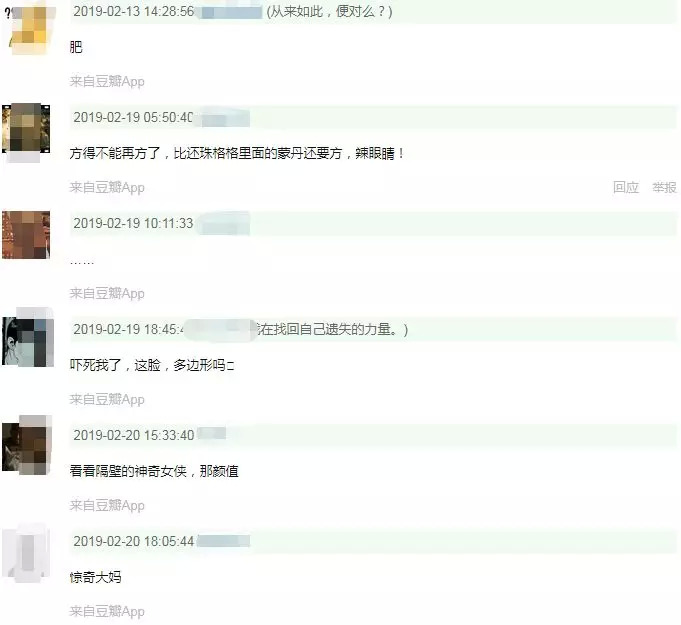Open blurred username next to 2019-02-19 10:11:33

click(x=224, y=224)
